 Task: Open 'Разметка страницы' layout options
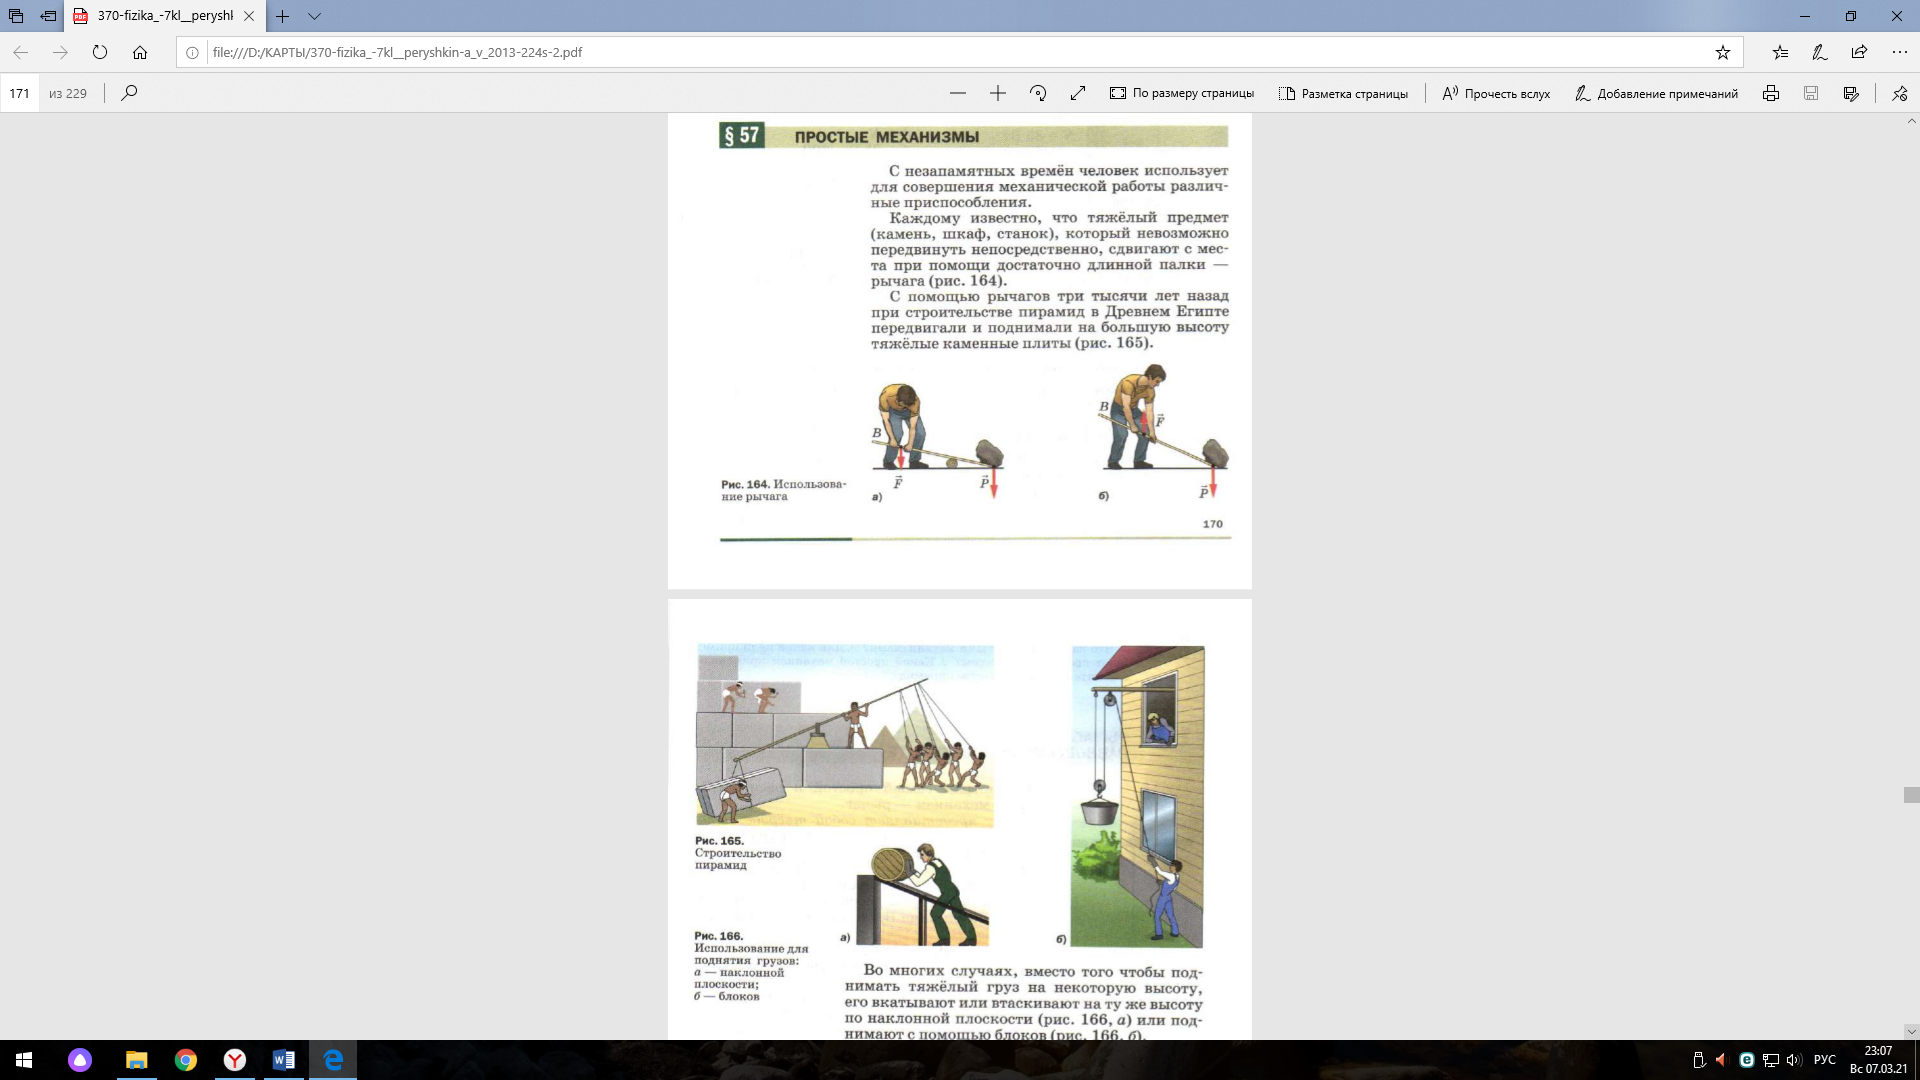(1343, 93)
